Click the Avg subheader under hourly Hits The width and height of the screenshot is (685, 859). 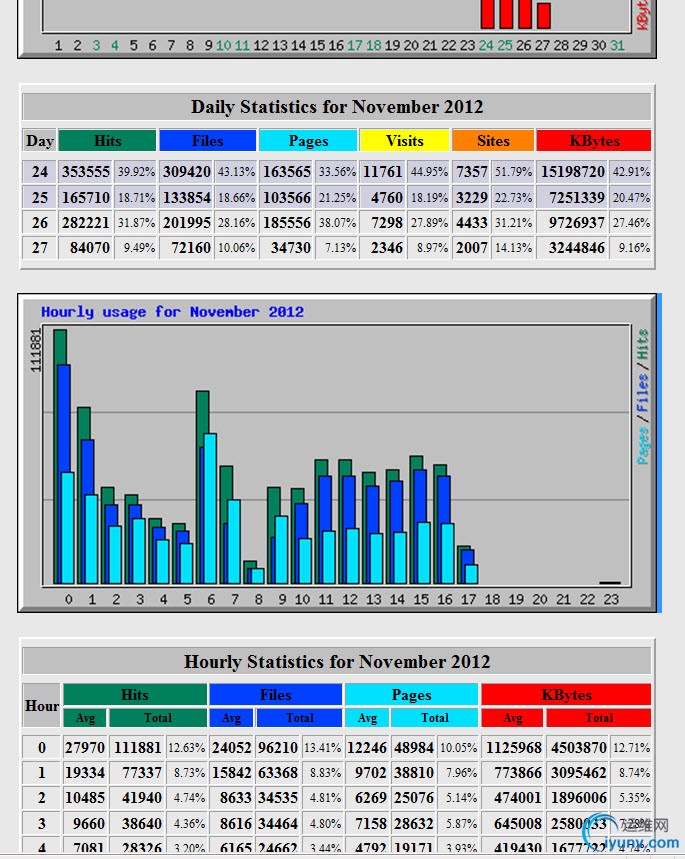pyautogui.click(x=85, y=718)
